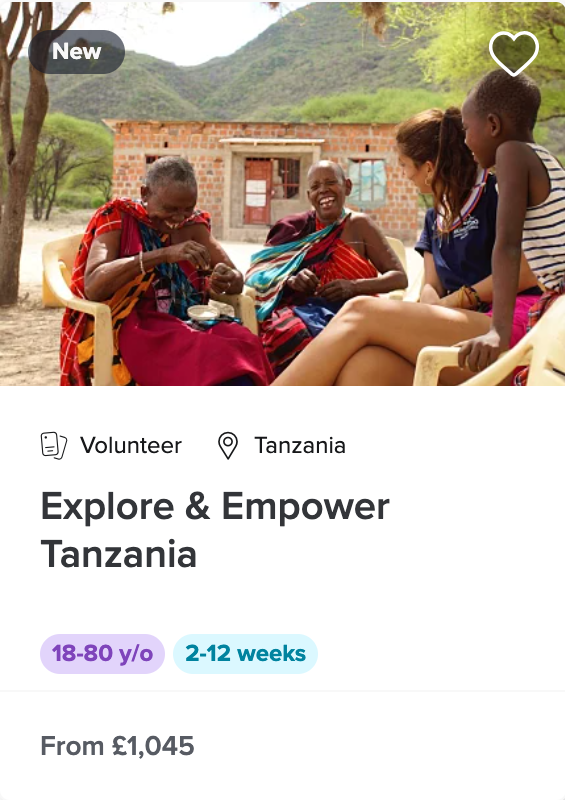Click the Volunteer cards icon
Screen dimensions: 565x800
click(54, 445)
